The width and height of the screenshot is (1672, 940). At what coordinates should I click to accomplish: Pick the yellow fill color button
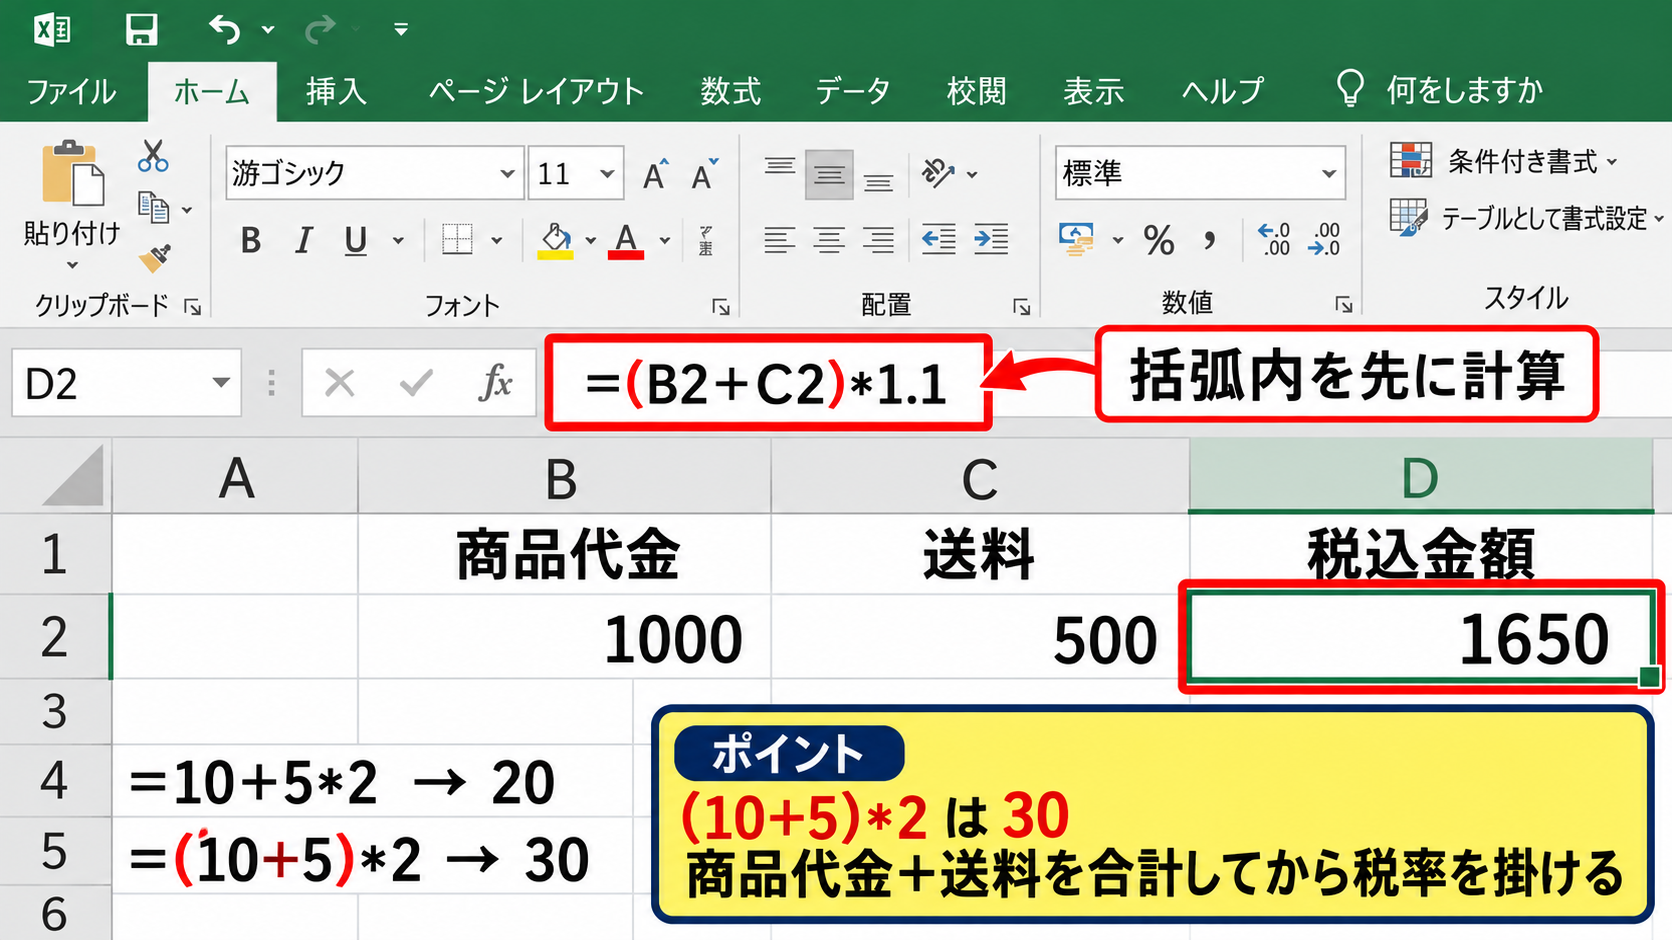(555, 241)
